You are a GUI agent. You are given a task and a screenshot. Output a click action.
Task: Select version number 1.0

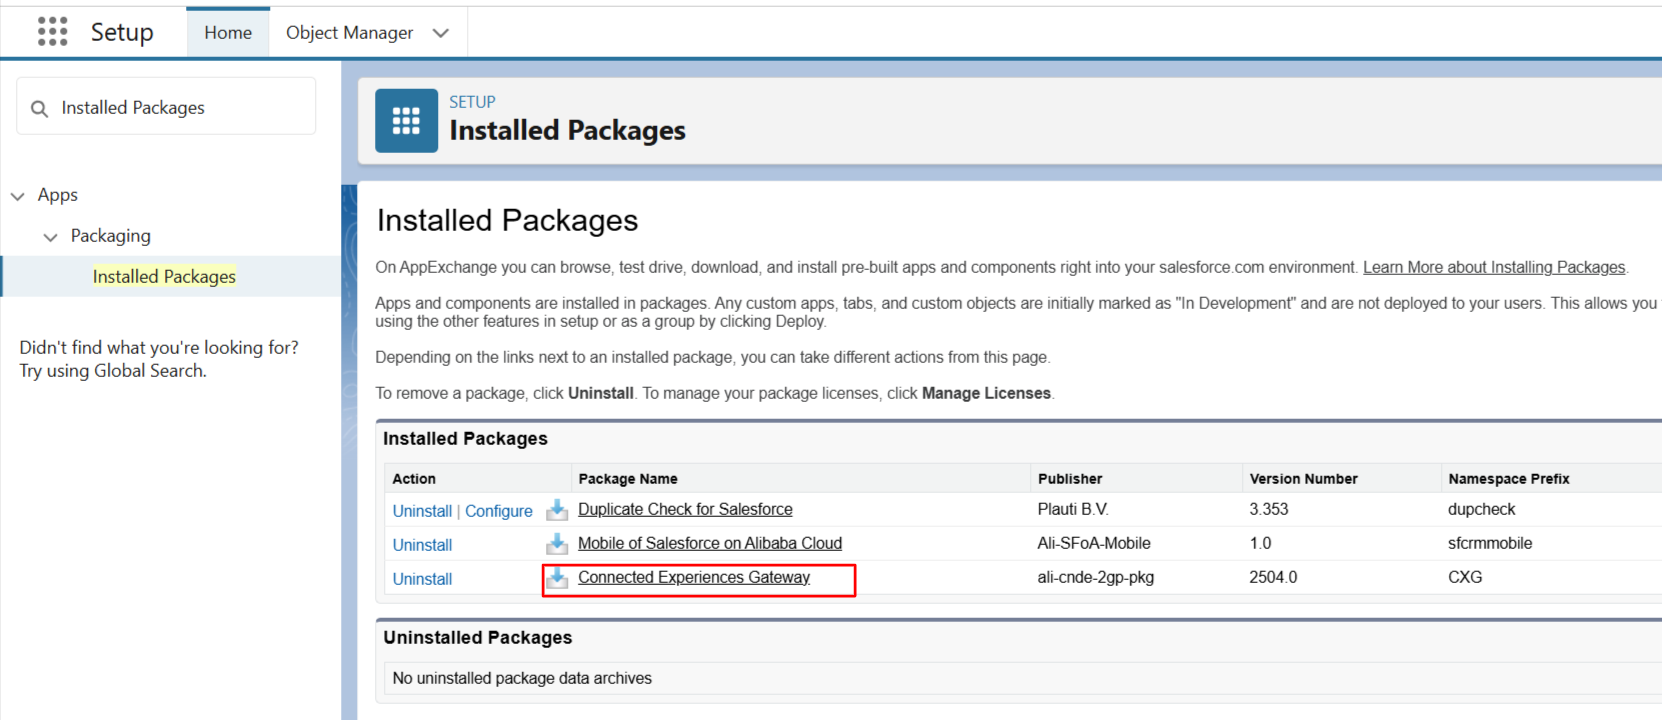(1260, 543)
